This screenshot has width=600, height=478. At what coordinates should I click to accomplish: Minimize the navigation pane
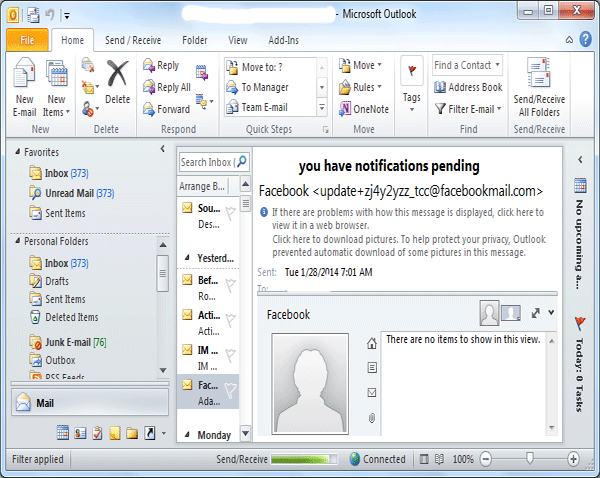point(163,149)
